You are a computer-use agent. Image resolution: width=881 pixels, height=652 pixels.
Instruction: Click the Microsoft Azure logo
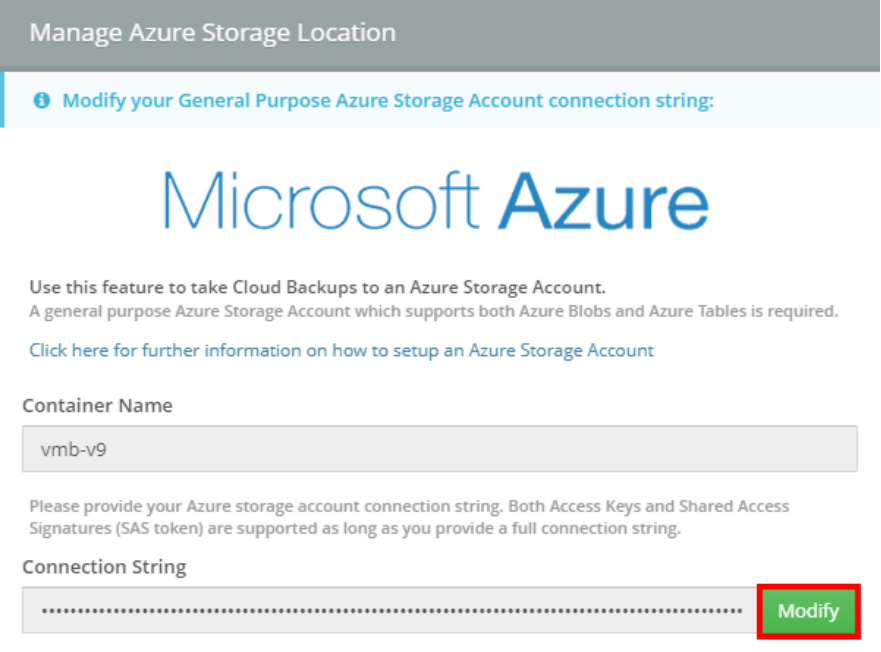(x=435, y=200)
